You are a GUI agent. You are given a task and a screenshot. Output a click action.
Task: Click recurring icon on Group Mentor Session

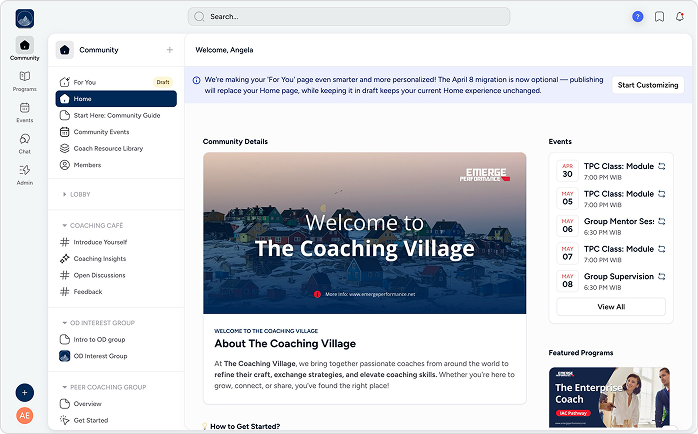[x=661, y=221]
